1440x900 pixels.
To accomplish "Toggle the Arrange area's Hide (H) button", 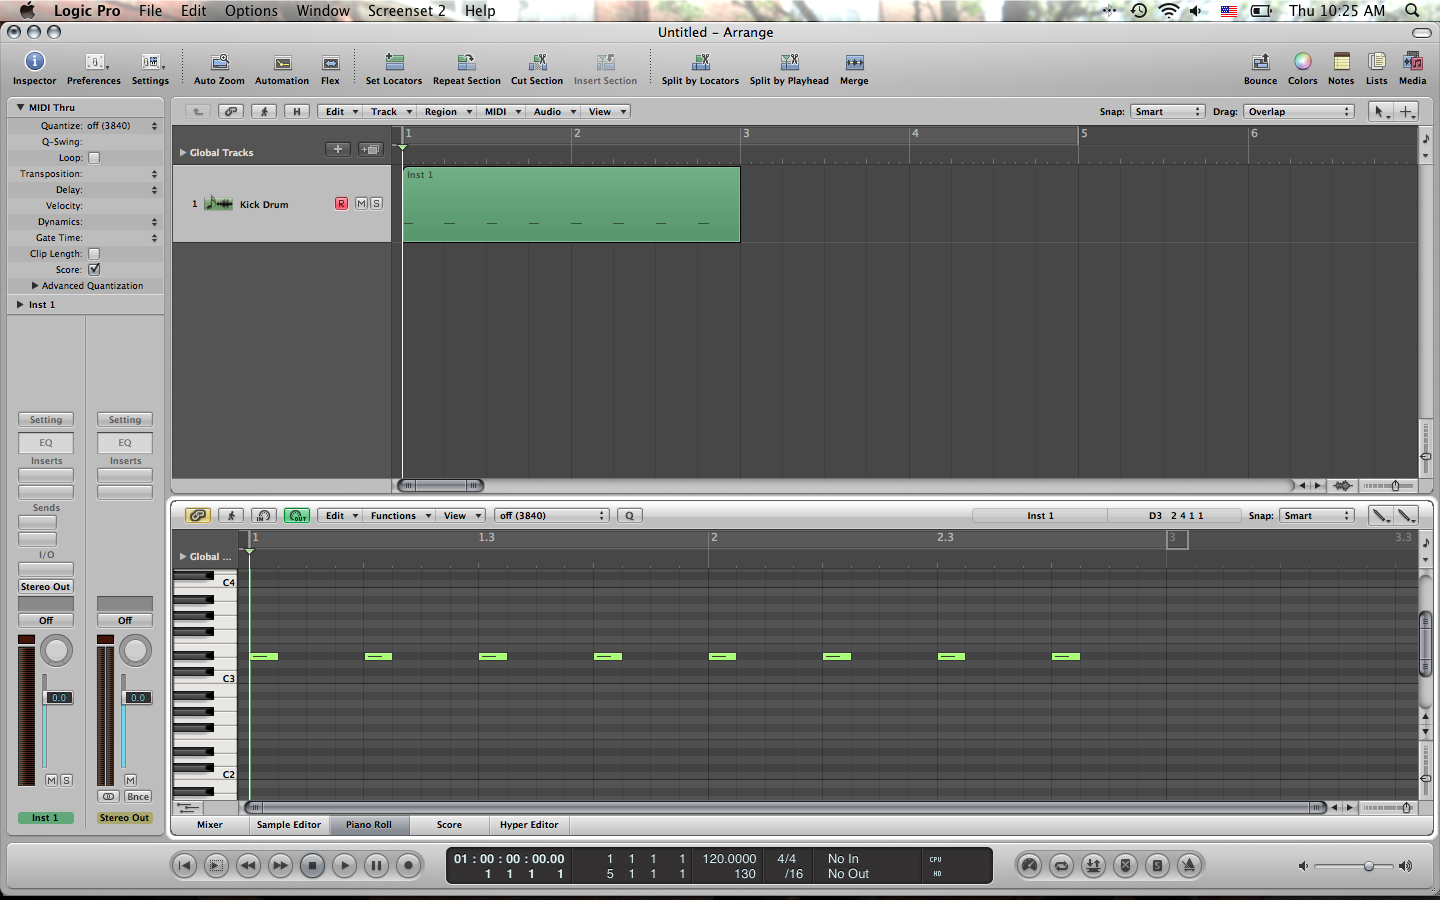I will tap(296, 112).
